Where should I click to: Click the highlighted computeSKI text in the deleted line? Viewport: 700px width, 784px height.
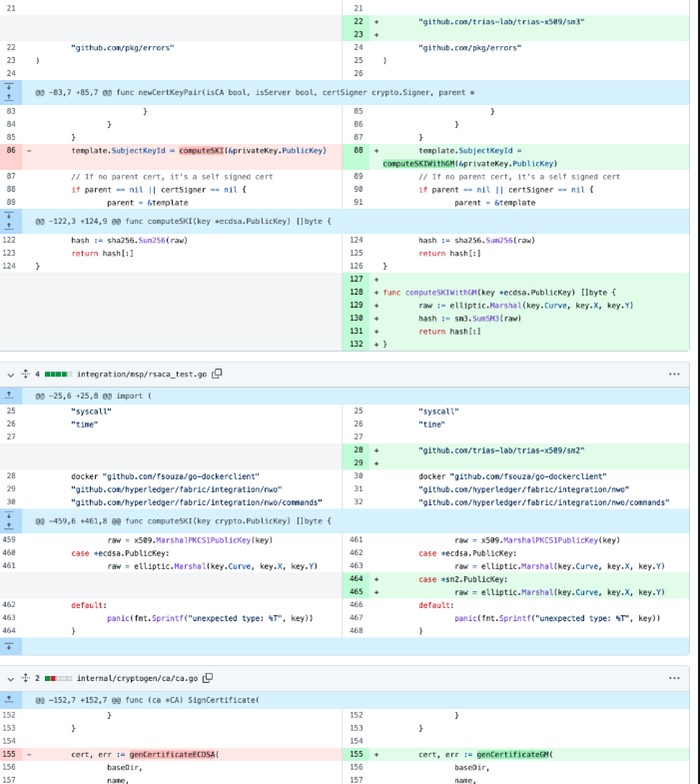click(202, 150)
